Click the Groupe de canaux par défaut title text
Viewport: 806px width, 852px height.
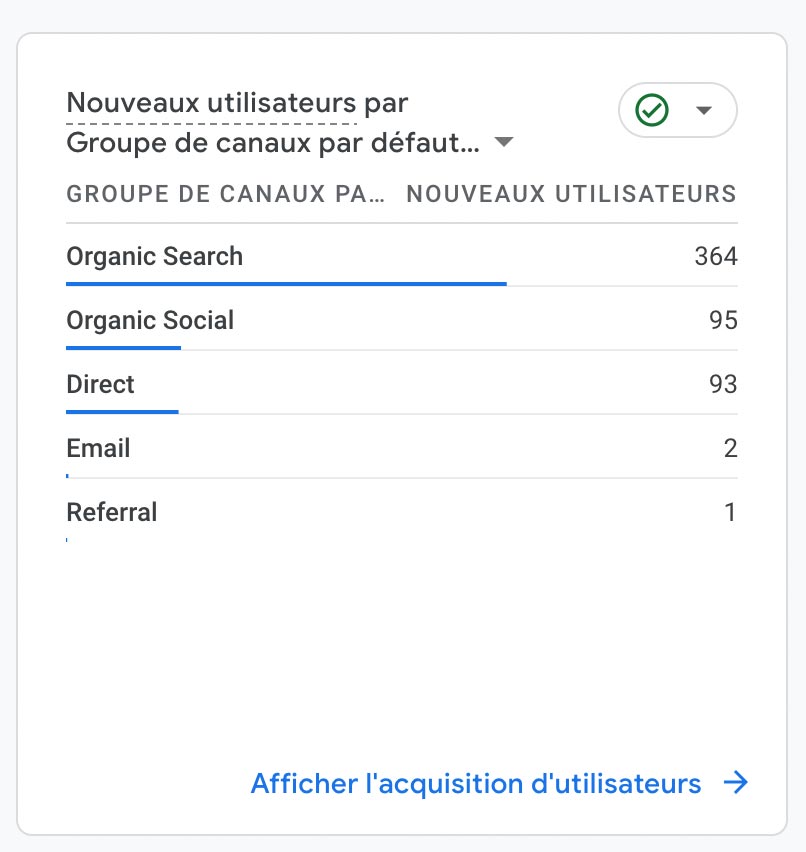pos(273,143)
